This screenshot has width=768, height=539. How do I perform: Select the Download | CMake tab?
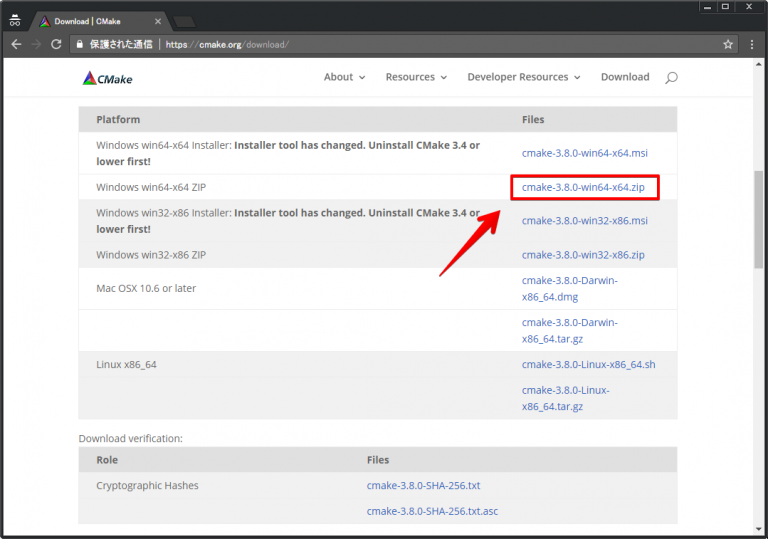tap(96, 20)
